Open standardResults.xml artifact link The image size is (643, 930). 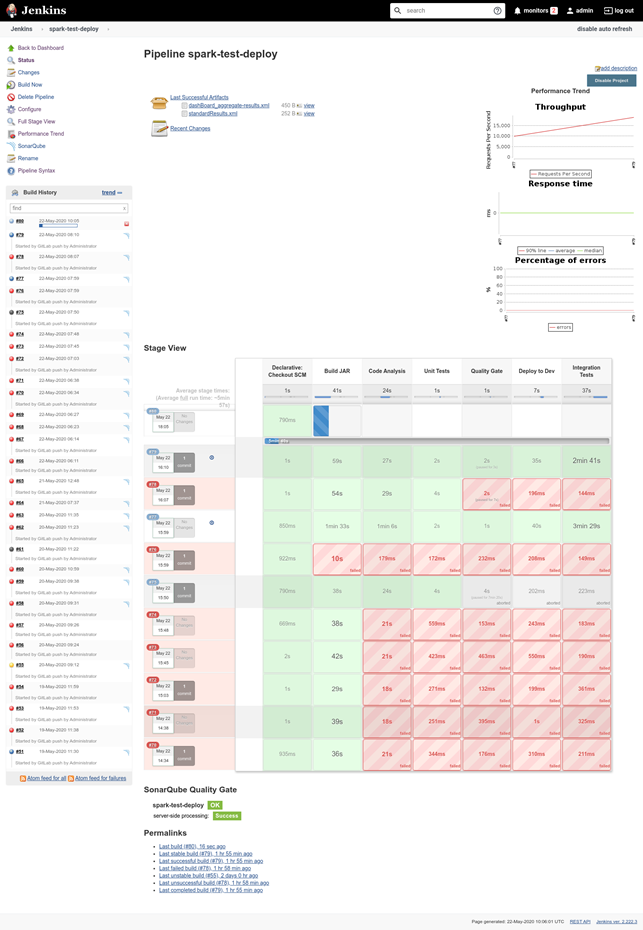[213, 114]
